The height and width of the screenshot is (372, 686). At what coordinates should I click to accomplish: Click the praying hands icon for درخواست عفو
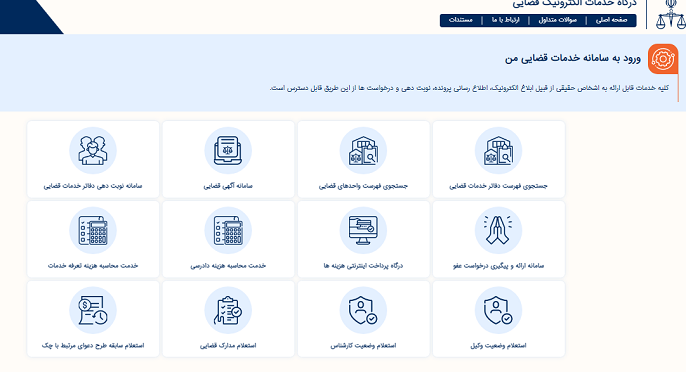(x=498, y=231)
